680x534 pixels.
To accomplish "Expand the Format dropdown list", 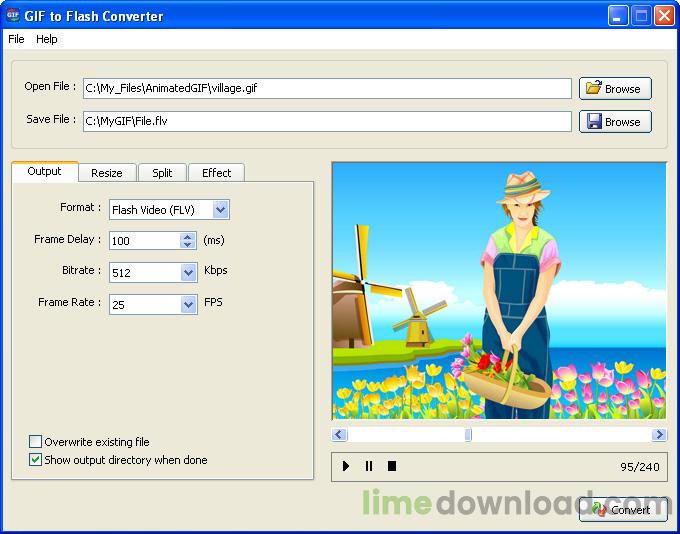I will coord(221,210).
